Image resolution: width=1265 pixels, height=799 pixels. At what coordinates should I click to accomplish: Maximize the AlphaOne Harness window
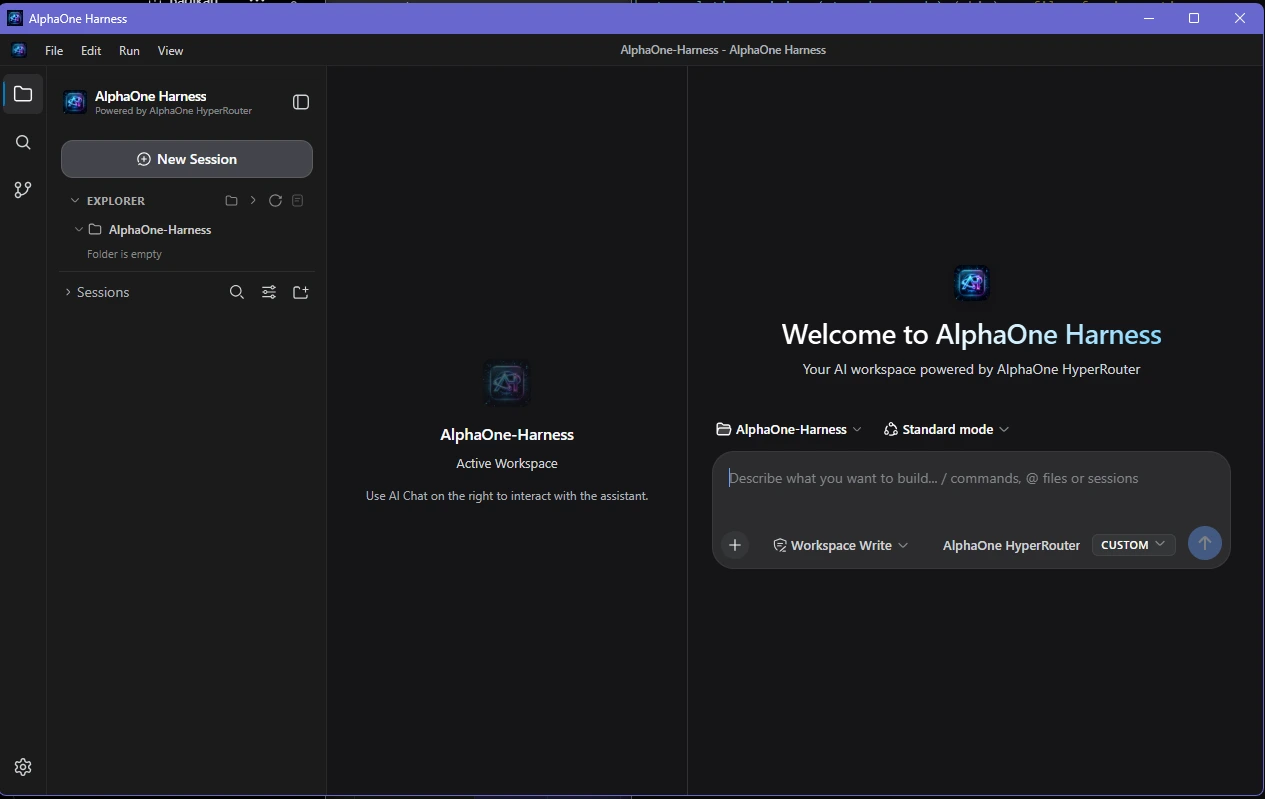pyautogui.click(x=1193, y=18)
